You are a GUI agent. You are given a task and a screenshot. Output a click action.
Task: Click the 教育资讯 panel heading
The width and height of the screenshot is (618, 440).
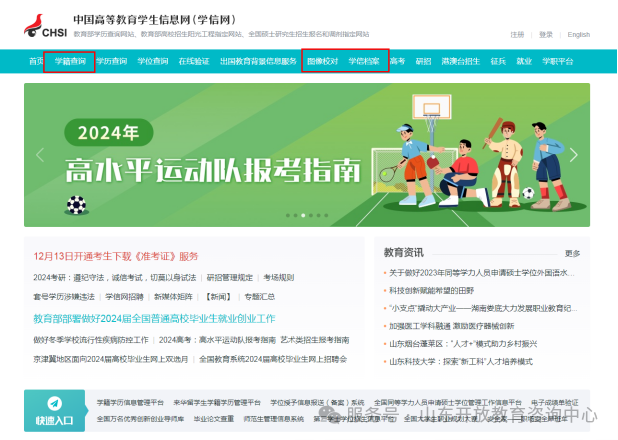coord(404,252)
